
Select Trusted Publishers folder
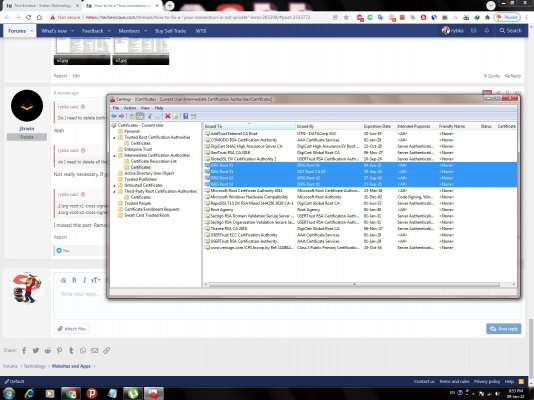(140, 179)
